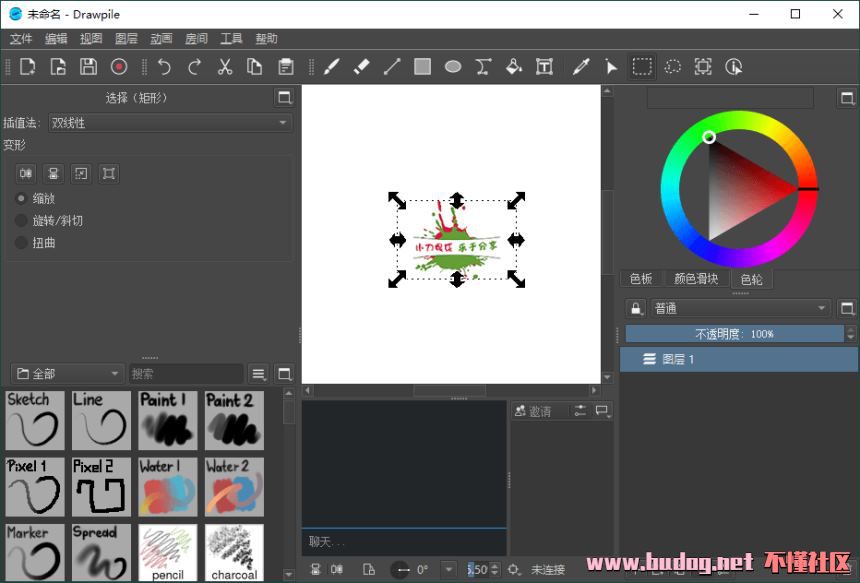
Task: Click the 不透明度 opacity slider
Action: (x=733, y=334)
